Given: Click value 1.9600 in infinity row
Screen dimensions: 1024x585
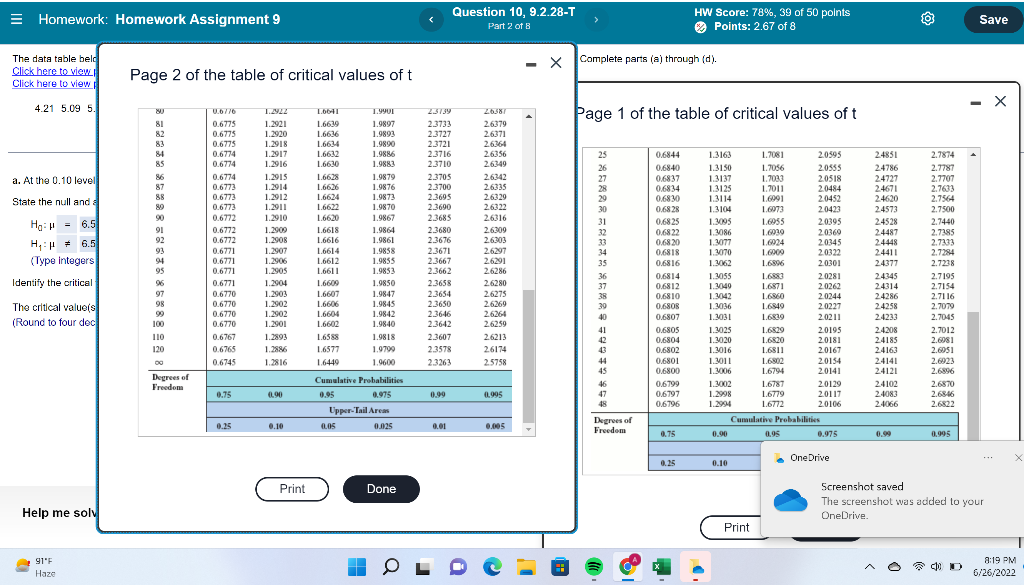Looking at the screenshot, I should (x=383, y=362).
